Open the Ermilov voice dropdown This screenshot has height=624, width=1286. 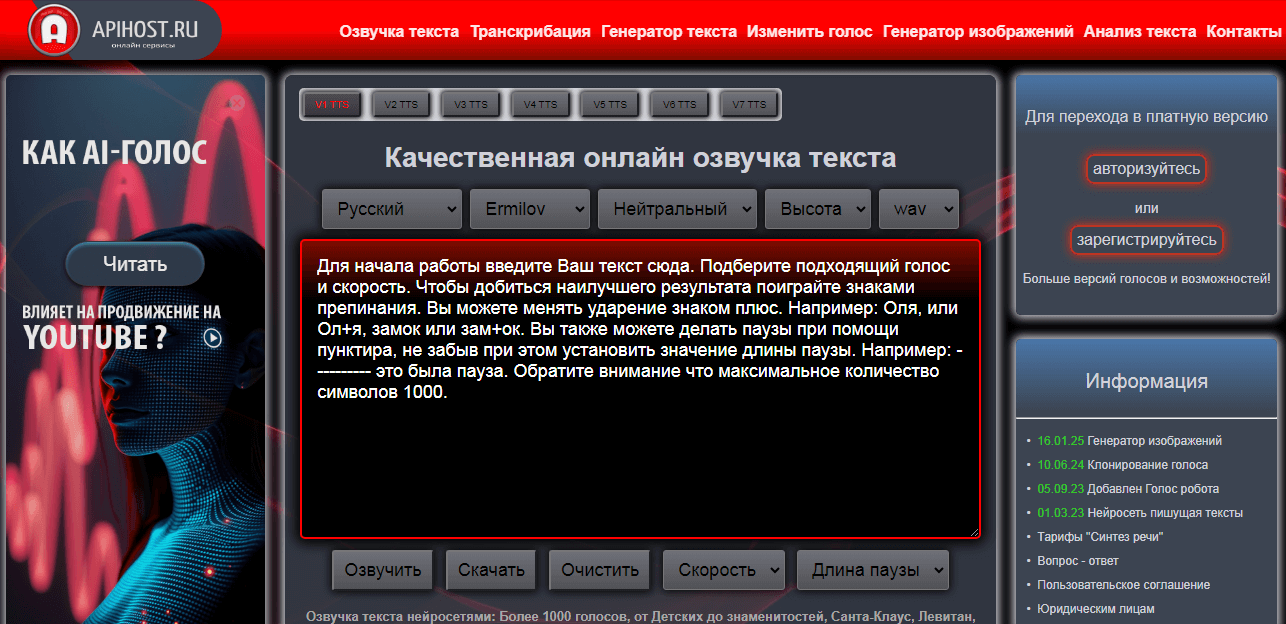pyautogui.click(x=530, y=209)
